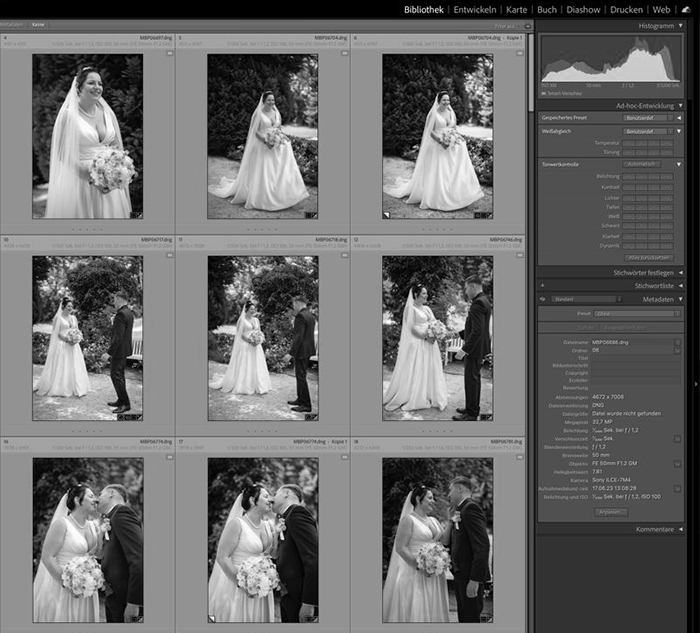700x633 pixels.
Task: Click the plus icon beside Stichwortliste
Action: pos(543,285)
